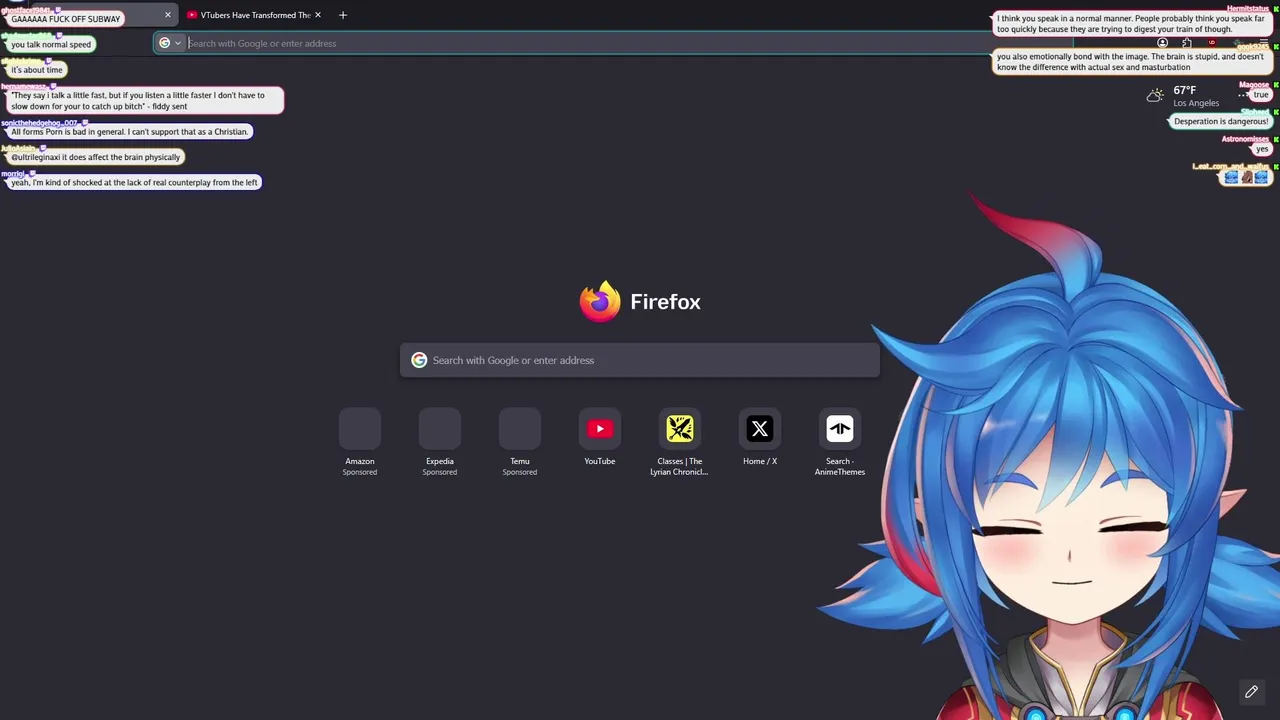Open the Temu sponsored shortcut tile
The width and height of the screenshot is (1280, 720).
pos(520,429)
